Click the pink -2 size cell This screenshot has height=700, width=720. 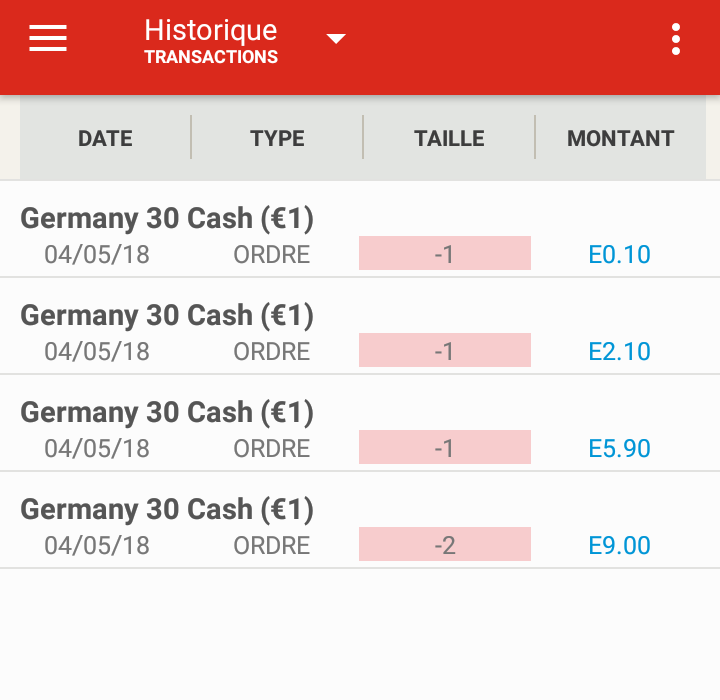445,545
